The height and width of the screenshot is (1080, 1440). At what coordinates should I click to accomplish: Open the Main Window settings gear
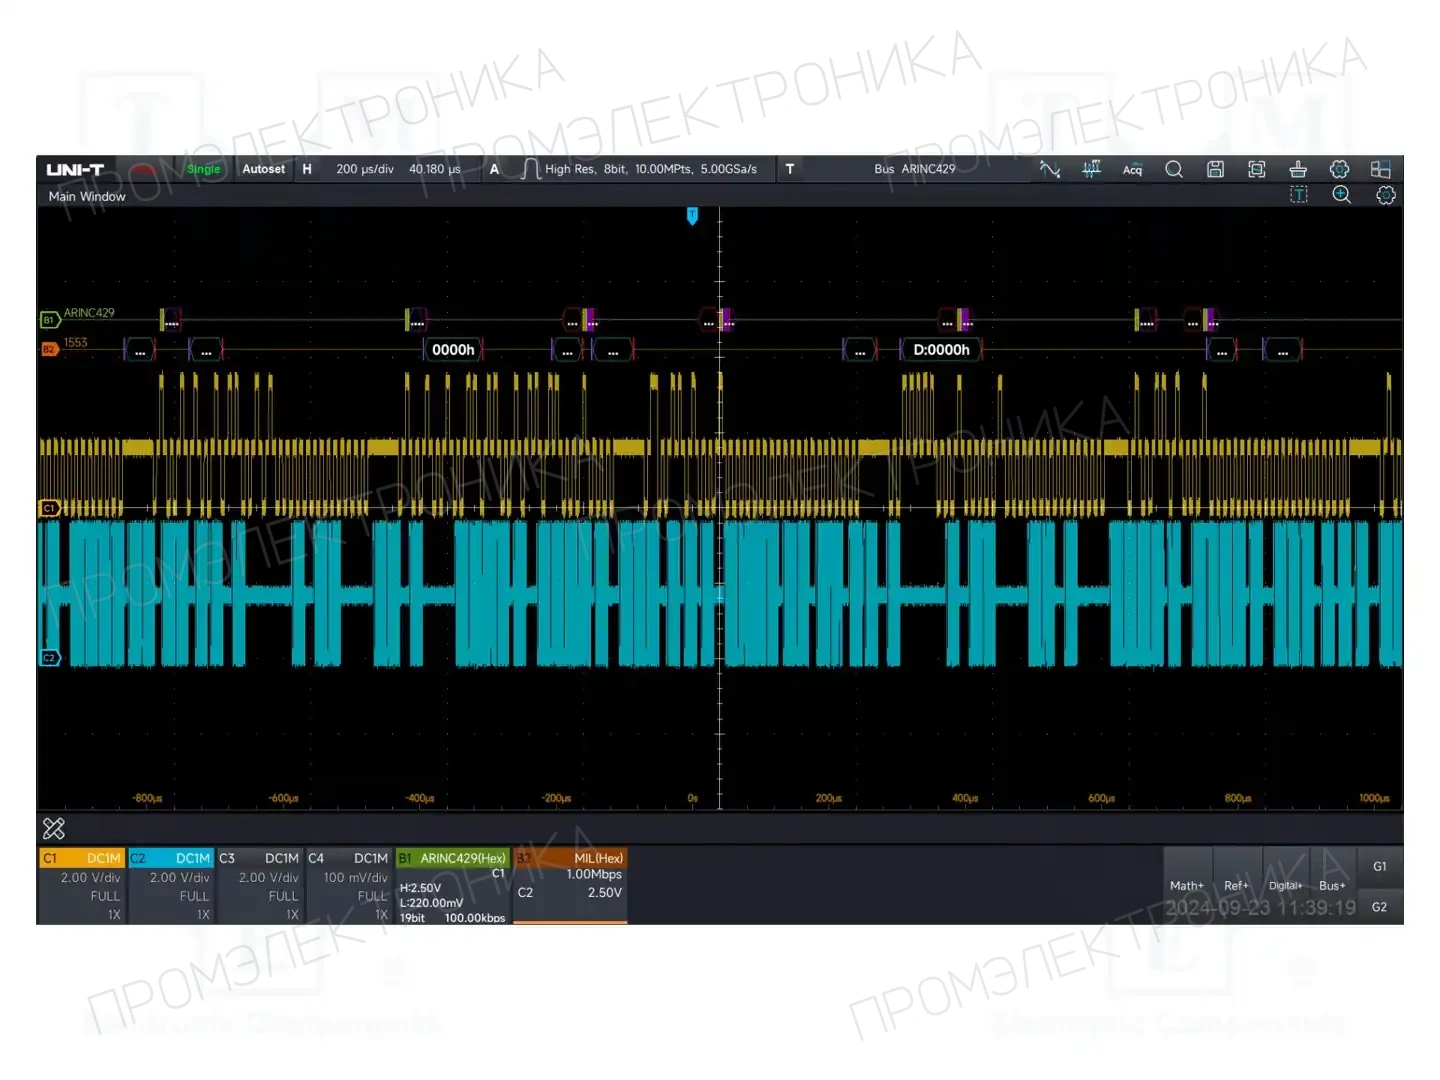(x=1385, y=195)
